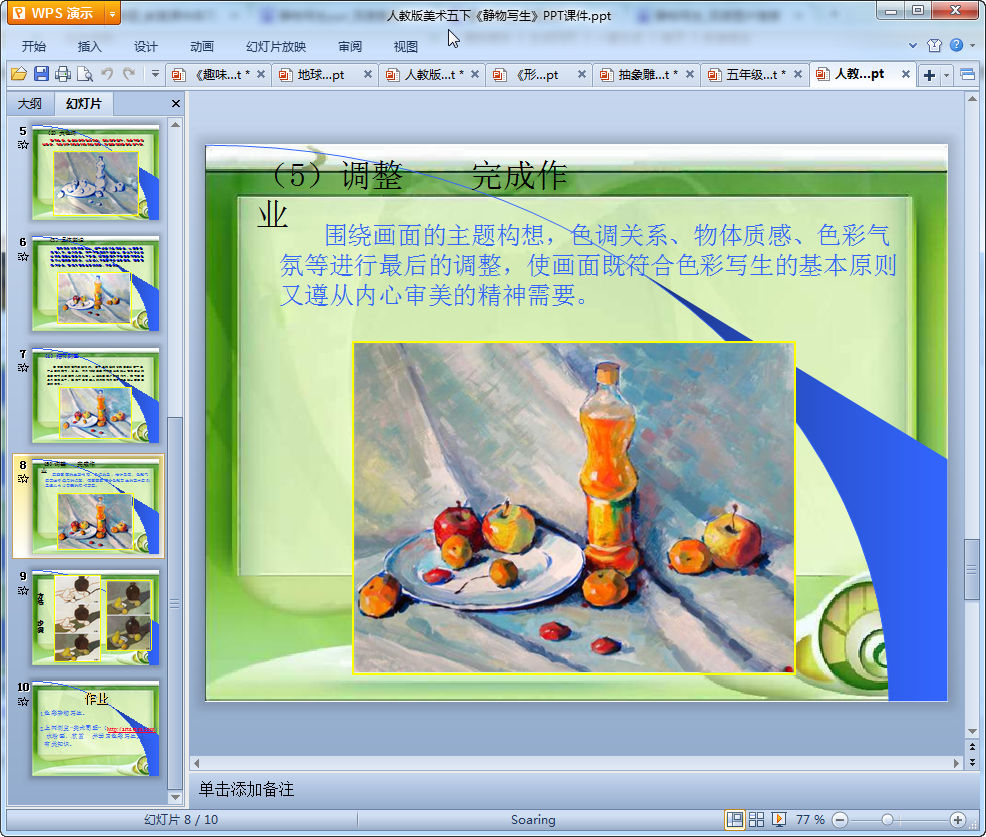Expand the new tab dropdown arrow
986x837 pixels.
(946, 76)
